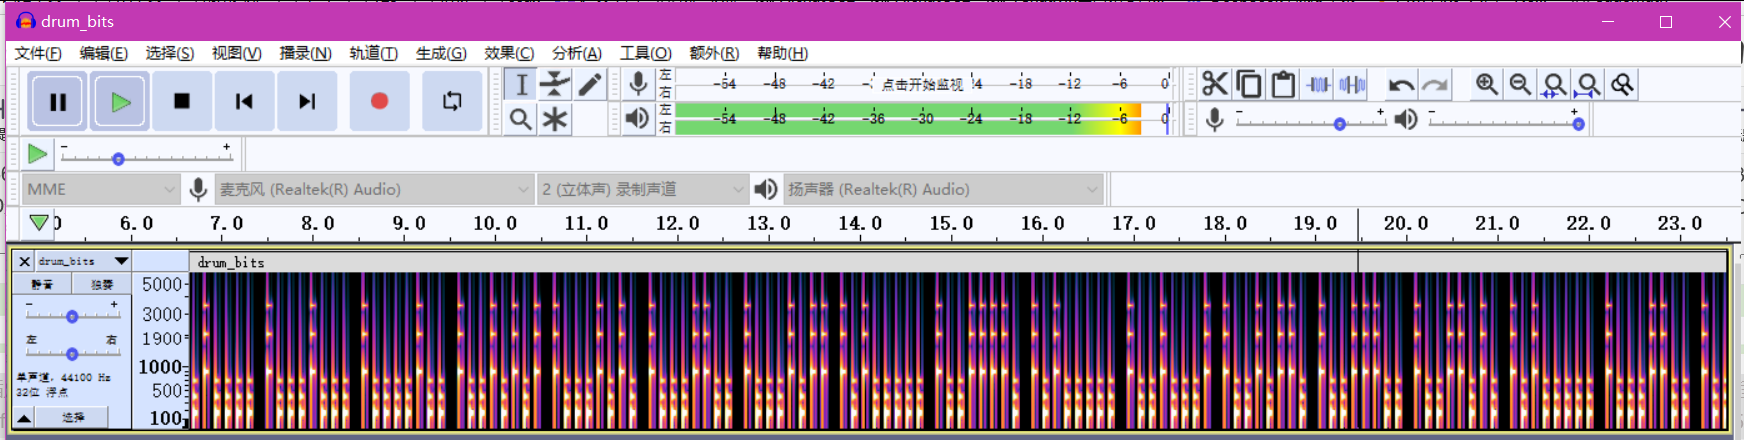Screen dimensions: 1744x440
Task: Open the 分析(A) menu
Action: click(577, 53)
